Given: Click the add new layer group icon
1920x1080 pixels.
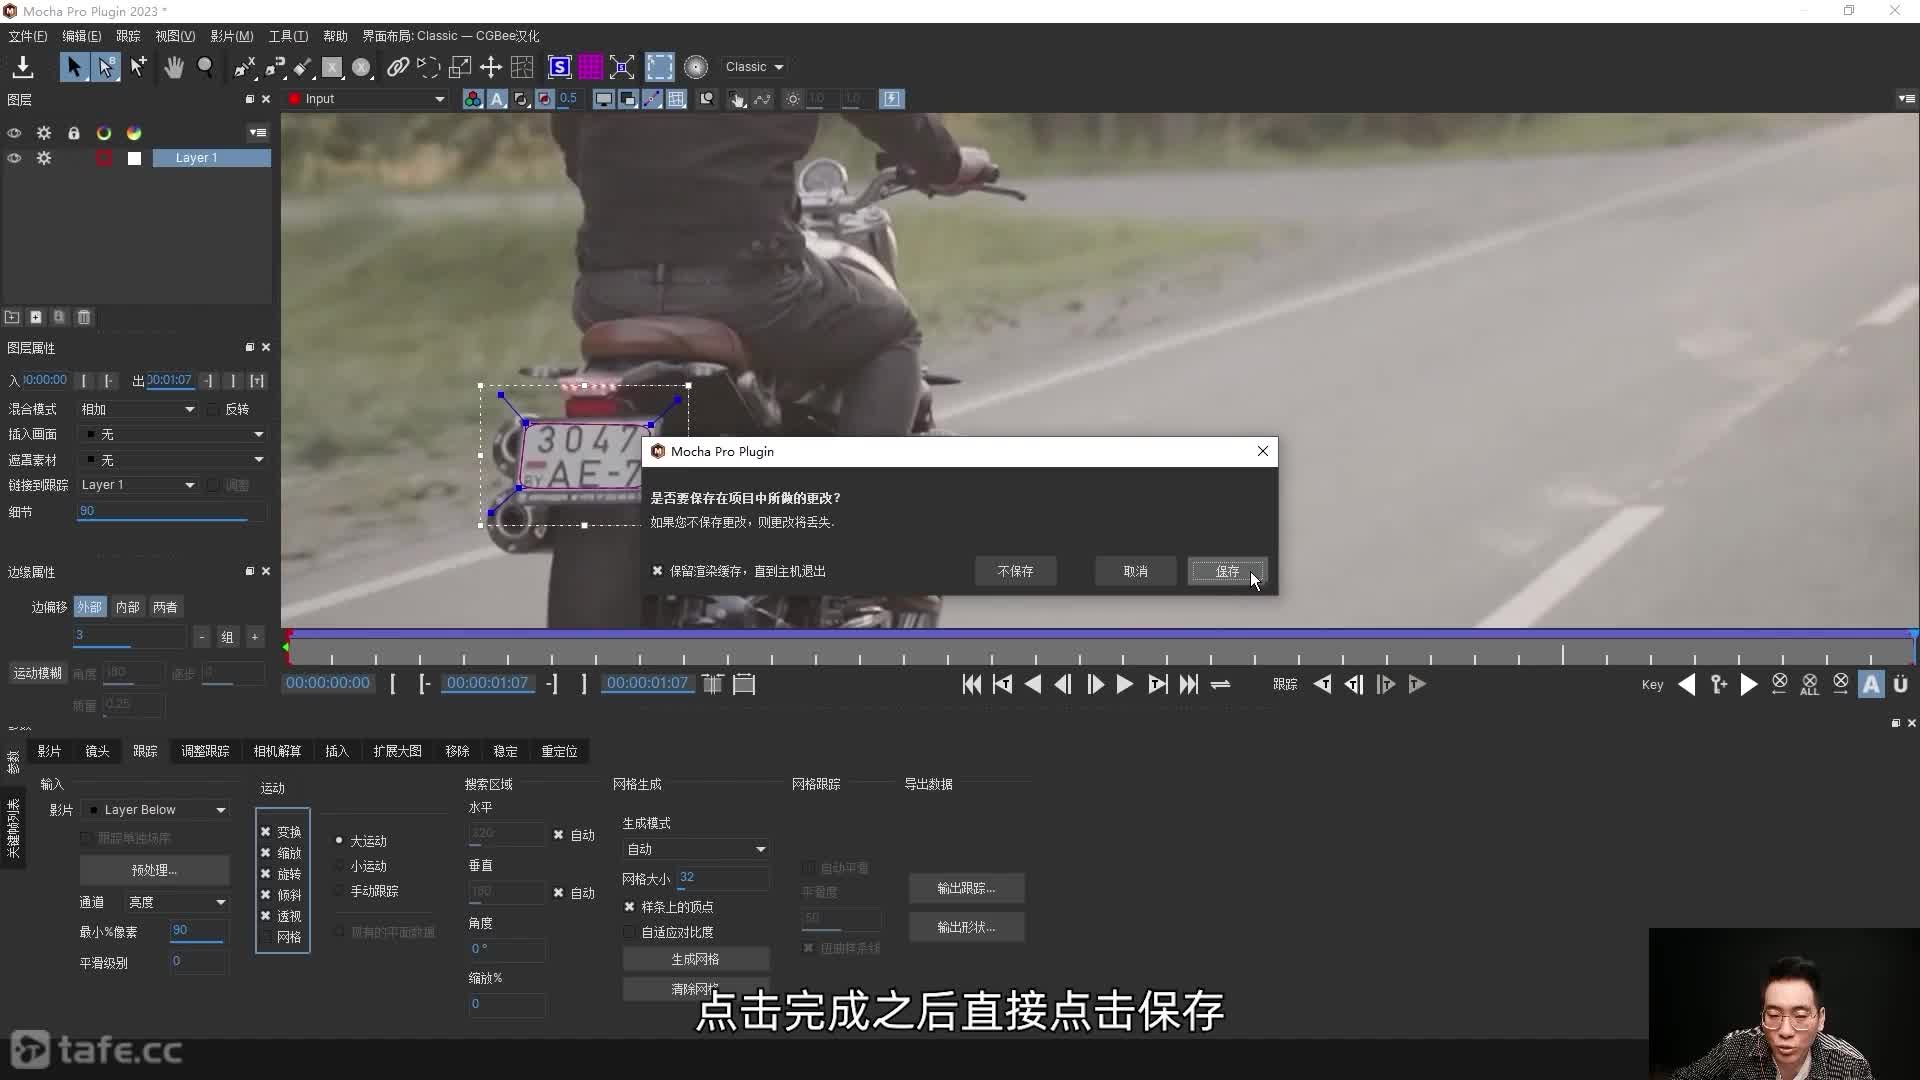Looking at the screenshot, I should coord(12,317).
